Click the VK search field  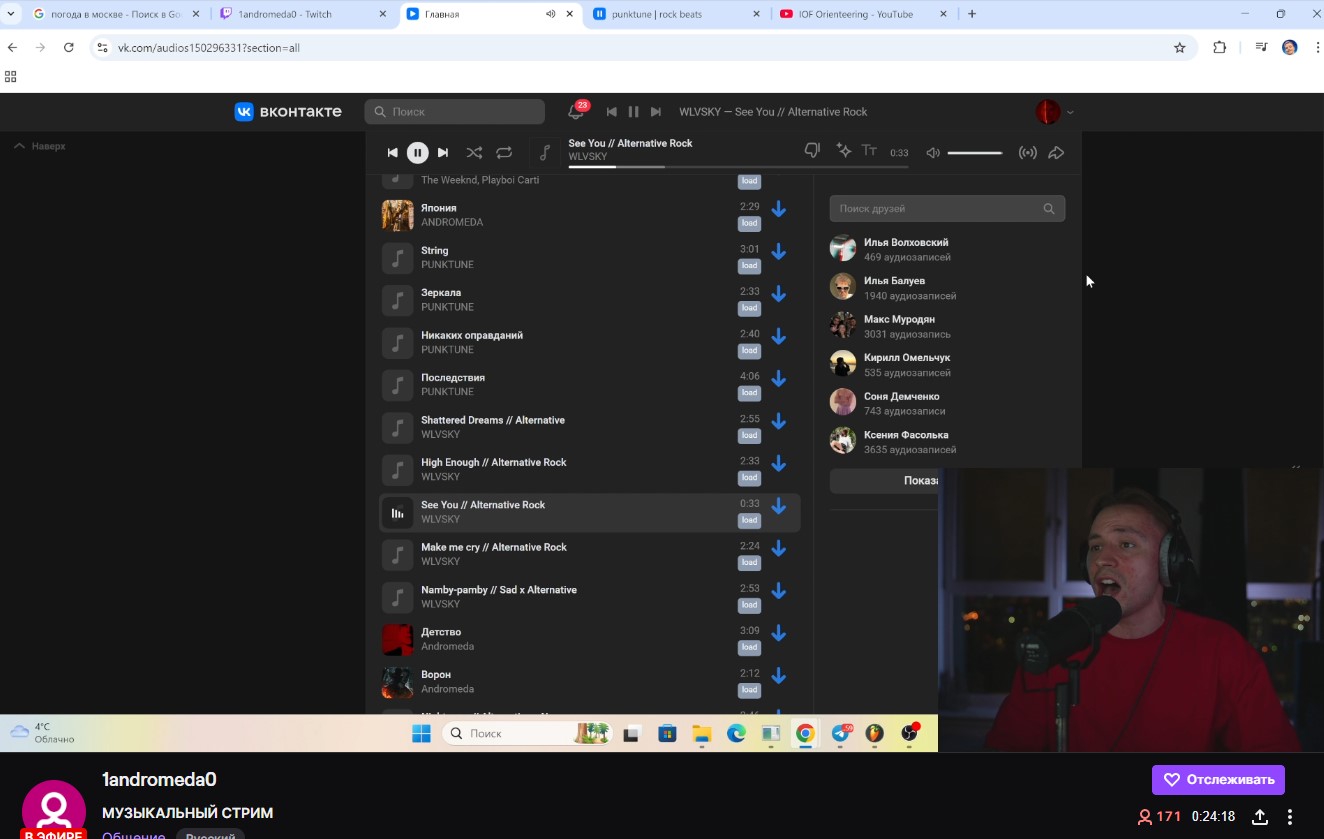454,112
